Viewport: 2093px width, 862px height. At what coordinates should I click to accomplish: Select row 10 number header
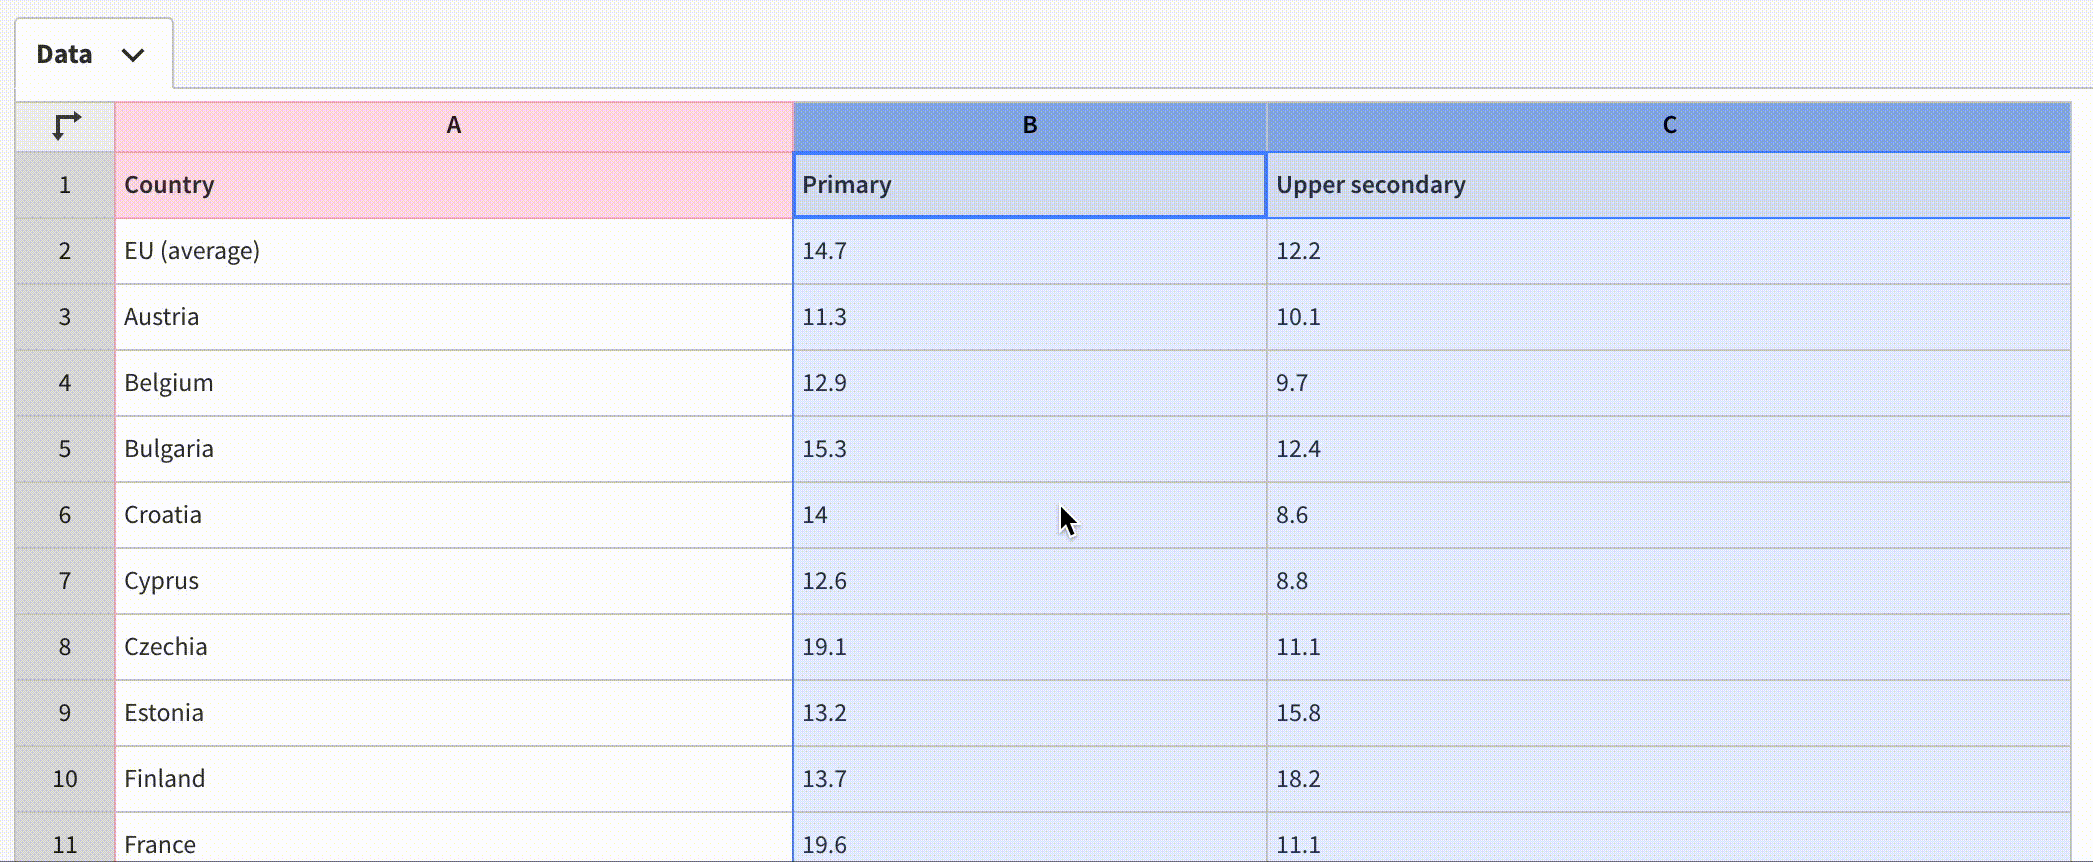coord(65,779)
